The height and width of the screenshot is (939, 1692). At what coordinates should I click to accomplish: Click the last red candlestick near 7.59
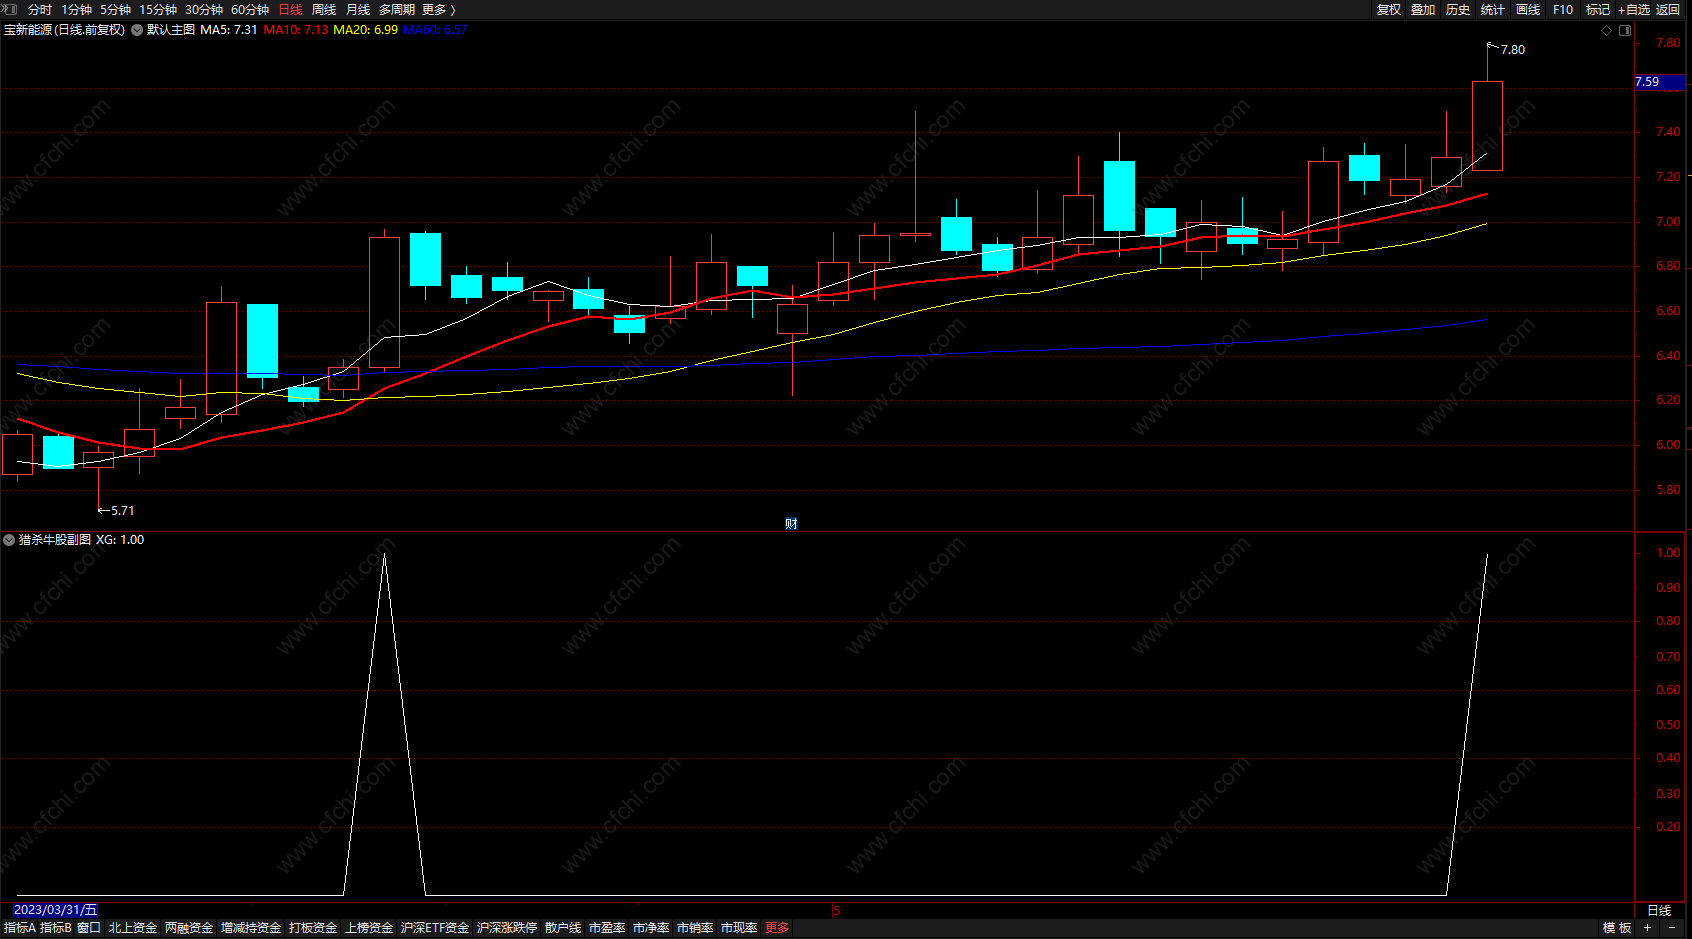pos(1487,126)
